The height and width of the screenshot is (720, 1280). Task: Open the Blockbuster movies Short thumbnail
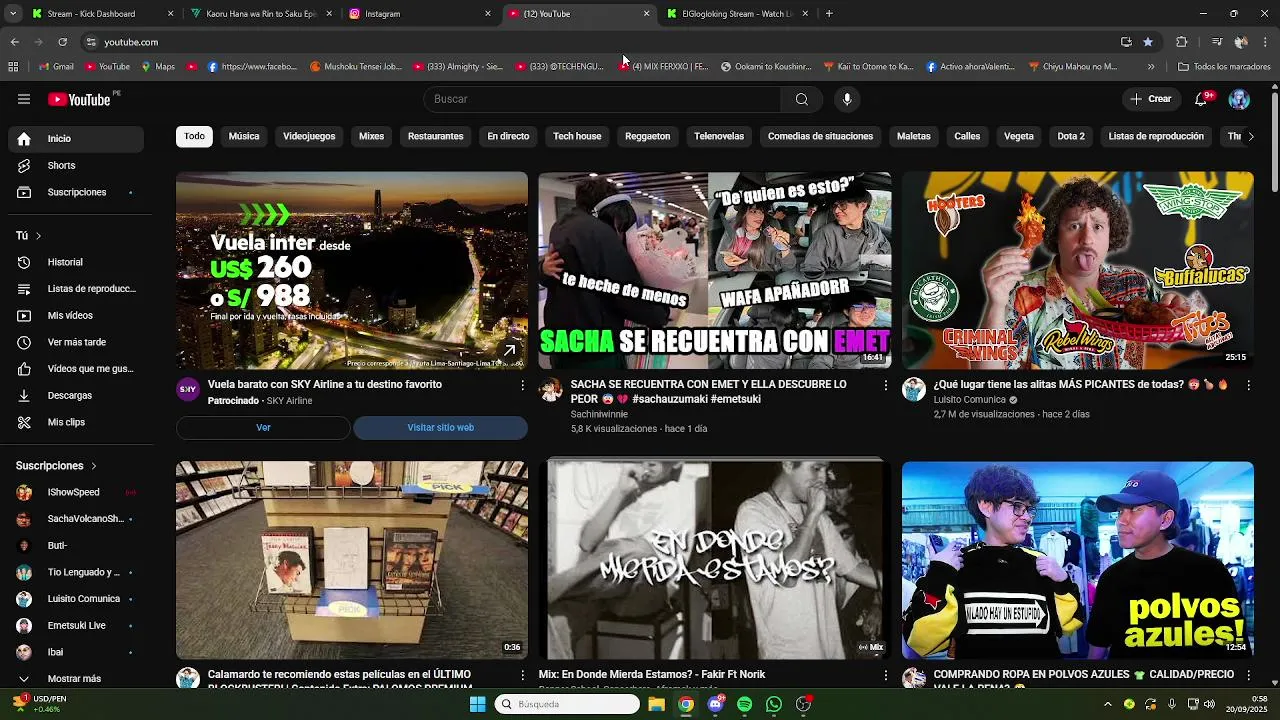click(x=352, y=560)
